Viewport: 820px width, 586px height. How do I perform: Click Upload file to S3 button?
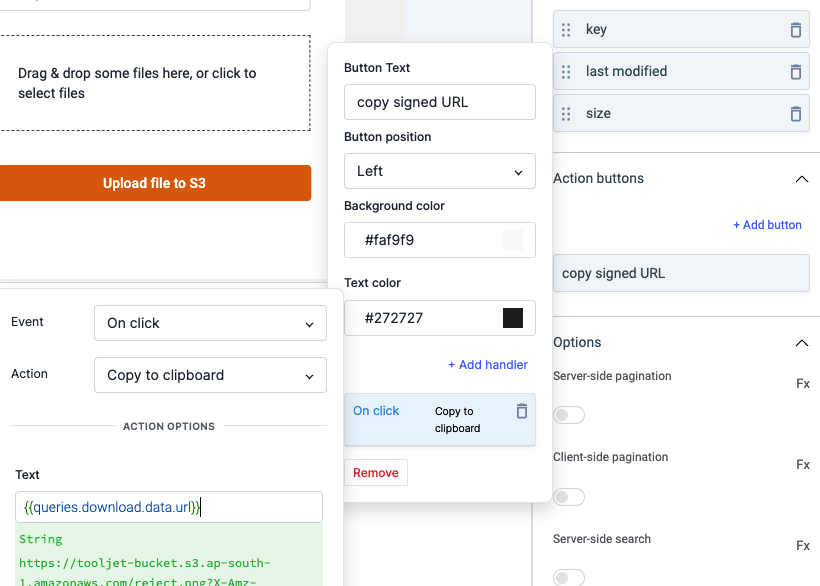(x=155, y=183)
